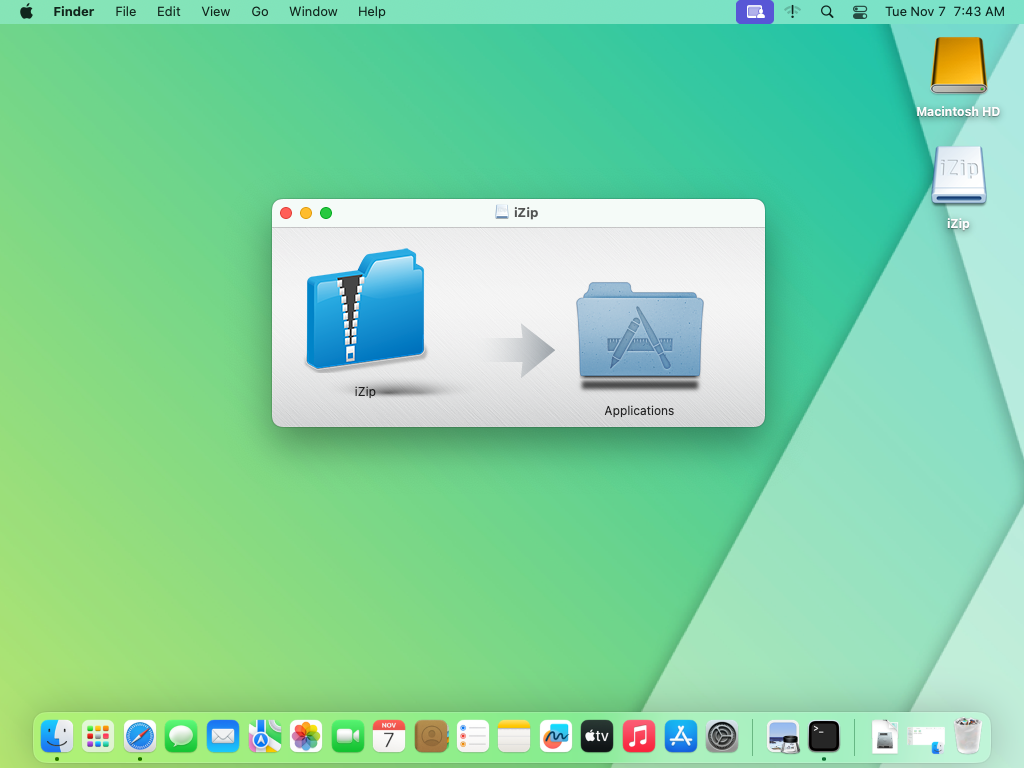Launch Safari from the Dock

(140, 737)
